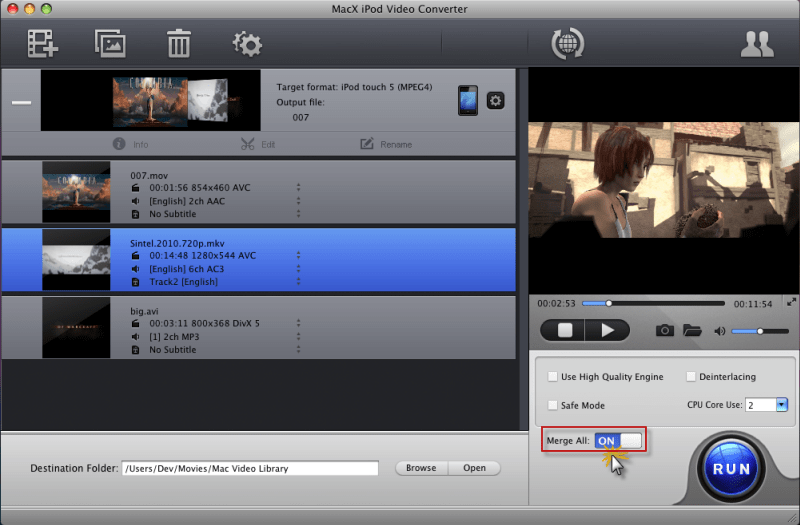Open output settings gear beside device icon
This screenshot has width=800, height=525.
(x=495, y=101)
